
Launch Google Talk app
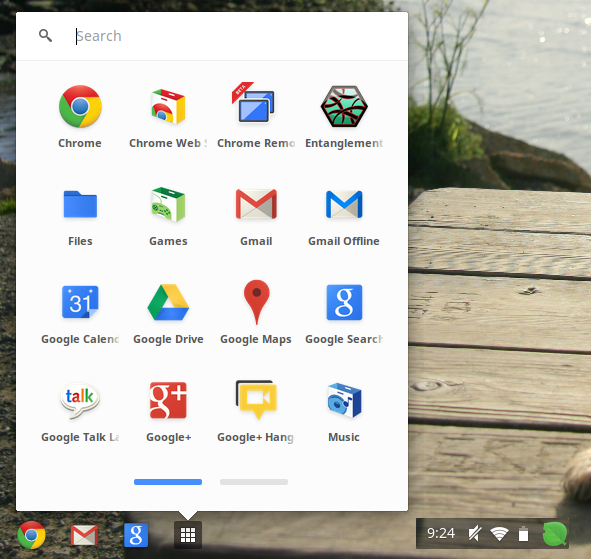(x=80, y=400)
